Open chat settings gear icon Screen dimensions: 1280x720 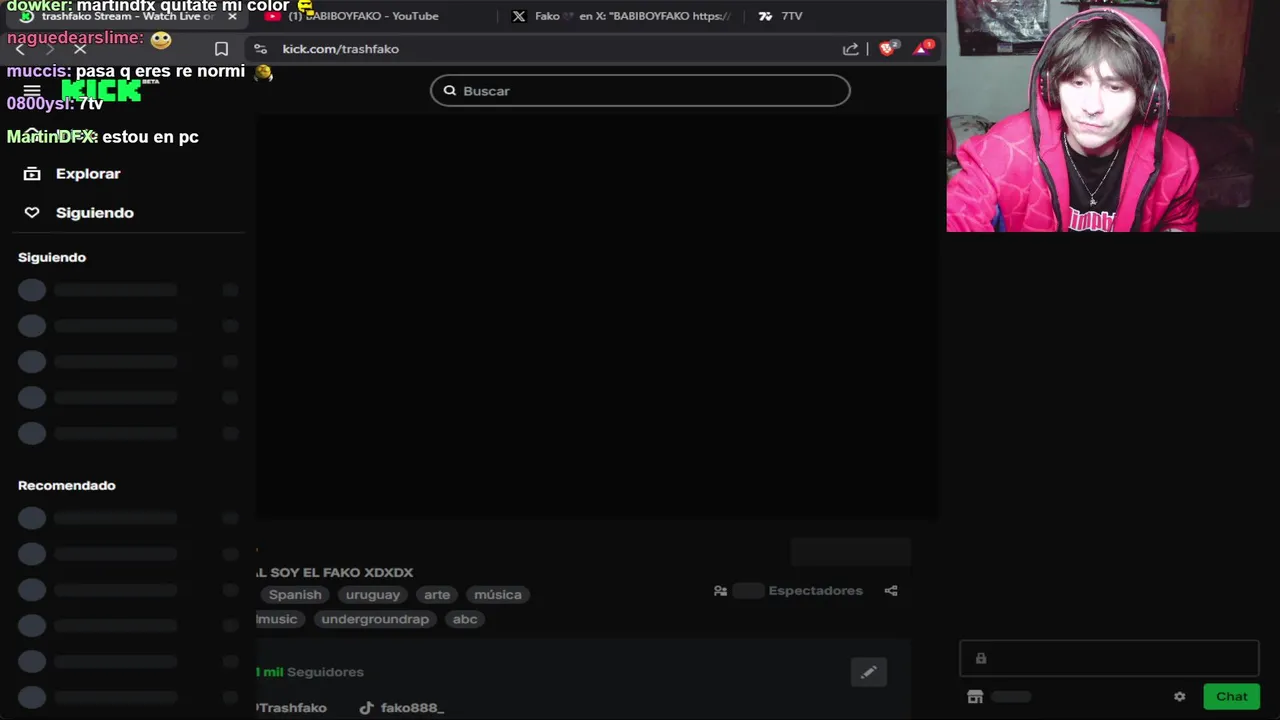click(x=1180, y=697)
